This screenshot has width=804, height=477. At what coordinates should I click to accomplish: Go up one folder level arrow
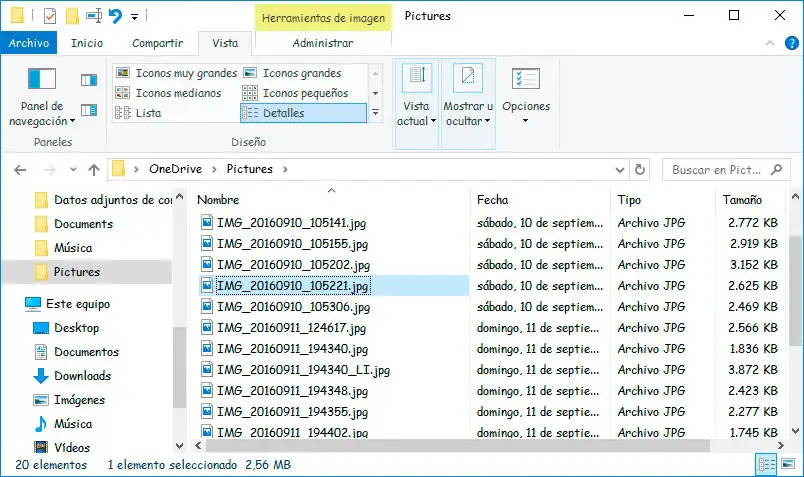pos(94,170)
